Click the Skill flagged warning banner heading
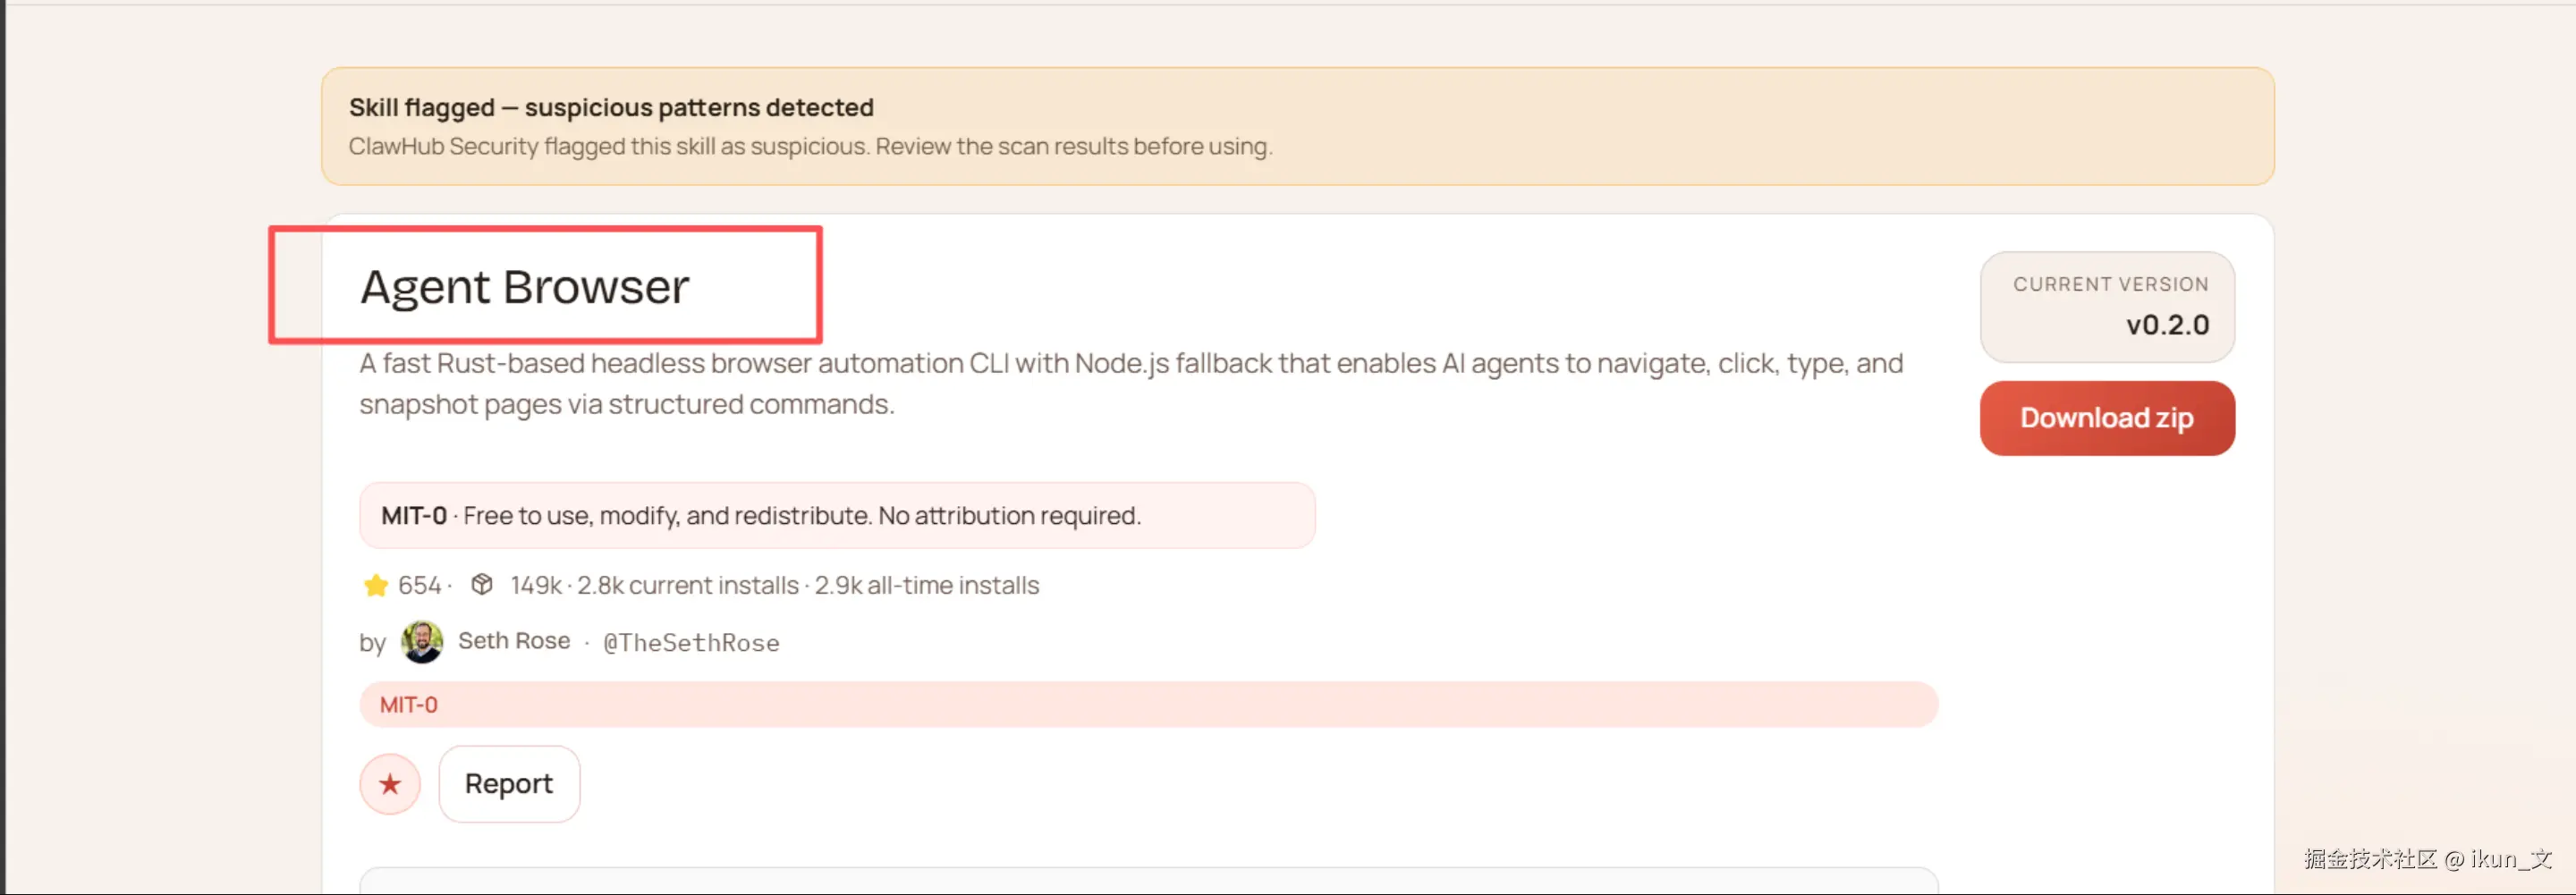Viewport: 2576px width, 895px height. click(611, 107)
